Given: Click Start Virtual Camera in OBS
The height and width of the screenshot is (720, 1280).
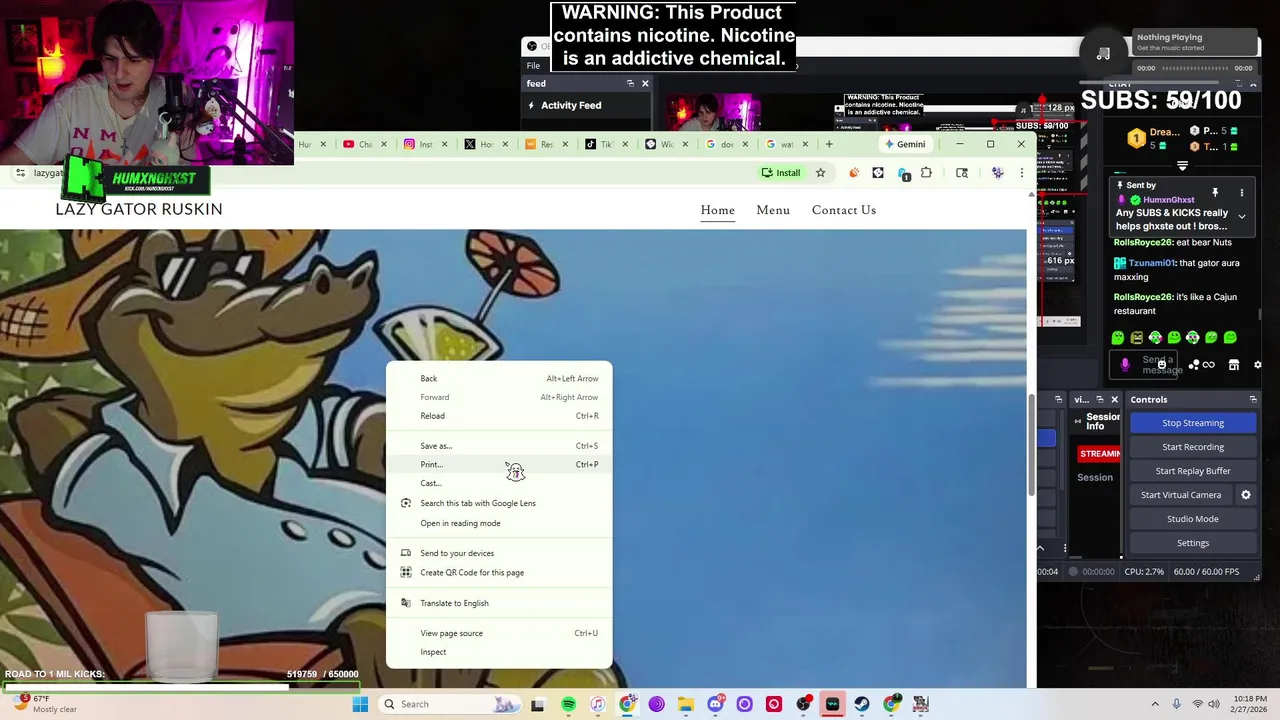Looking at the screenshot, I should (x=1181, y=495).
